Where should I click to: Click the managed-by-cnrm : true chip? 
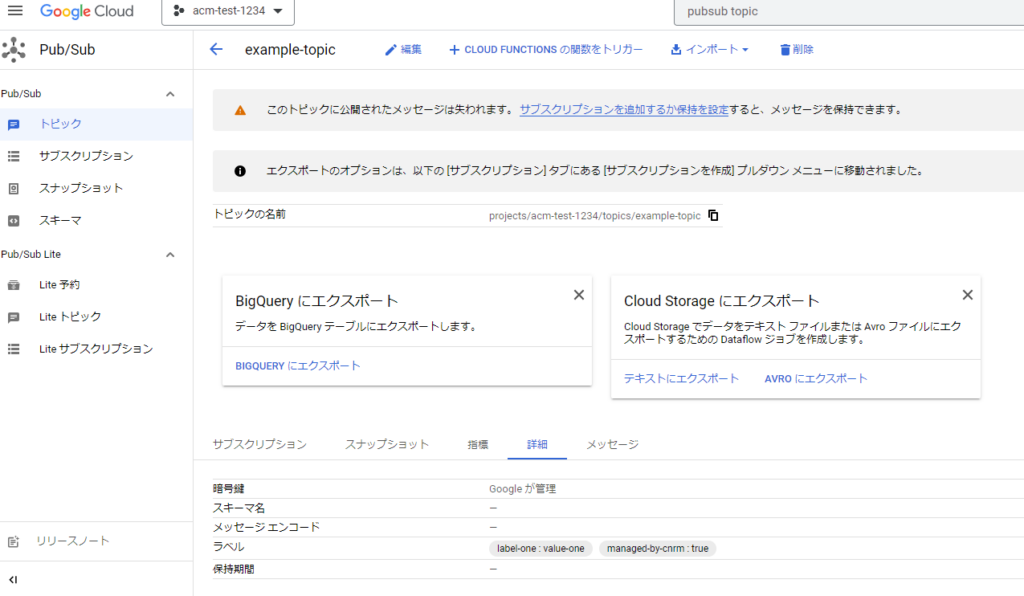pyautogui.click(x=658, y=549)
